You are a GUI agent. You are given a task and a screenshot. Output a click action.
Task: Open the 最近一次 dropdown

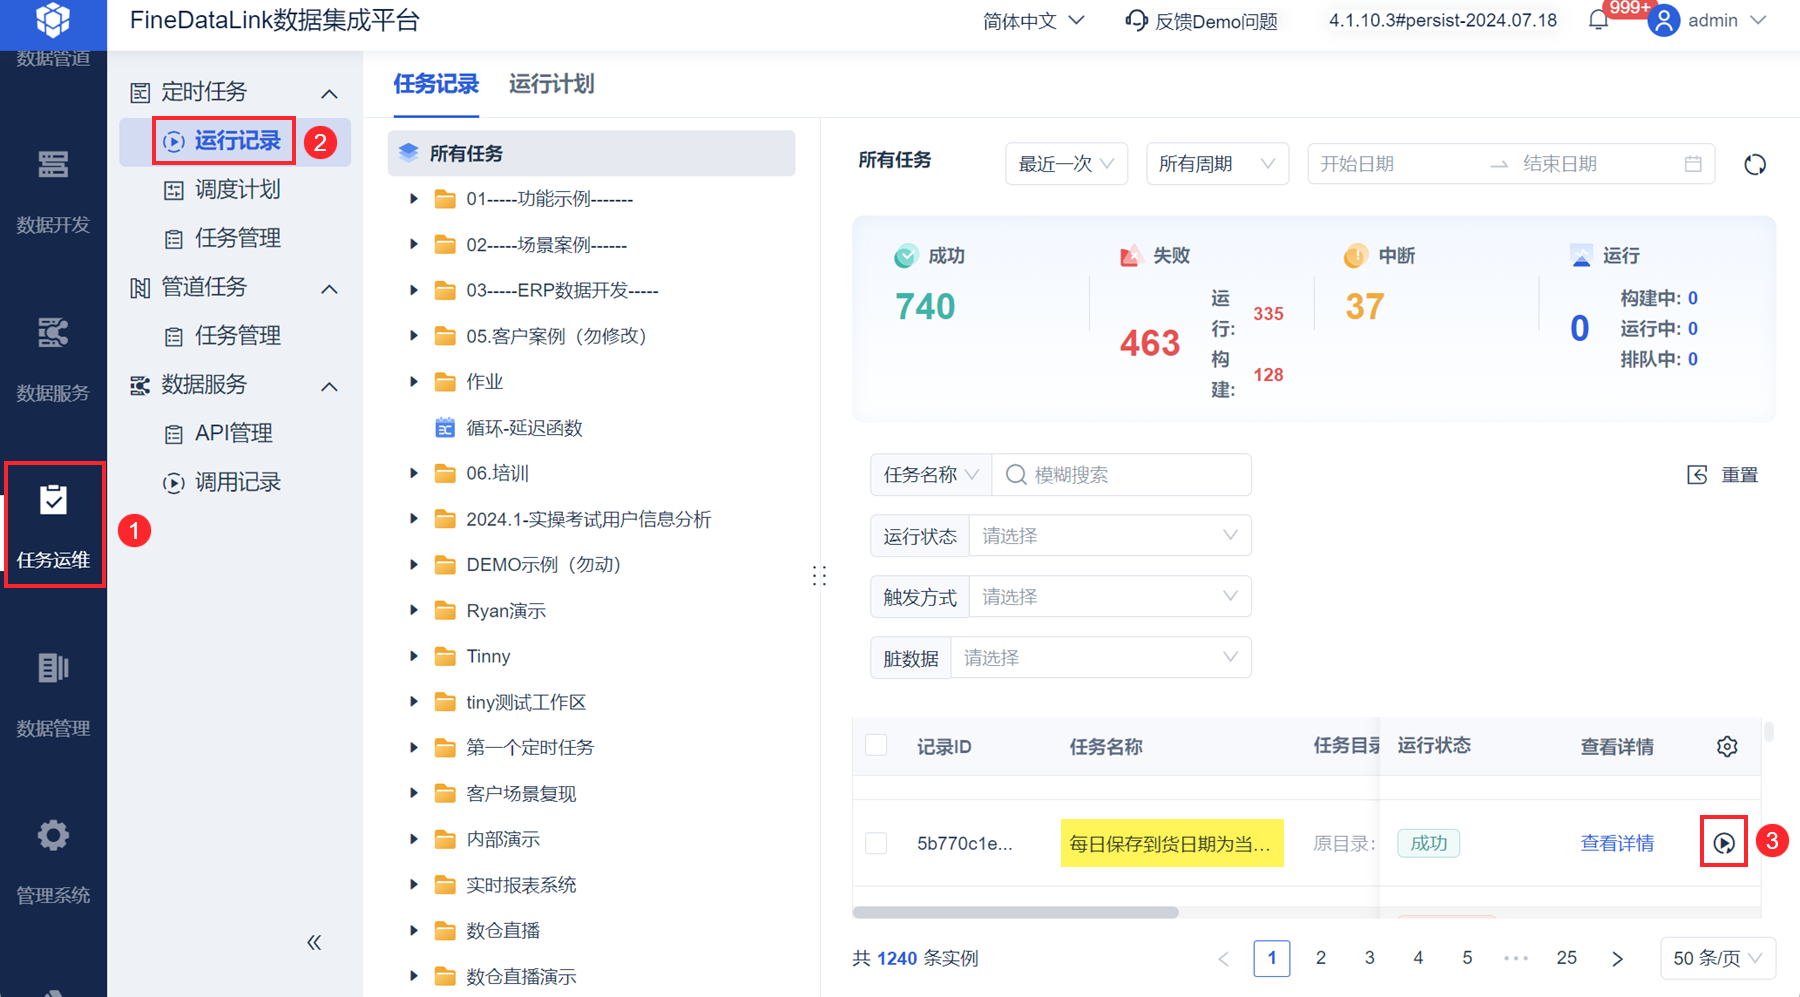[x=1066, y=164]
